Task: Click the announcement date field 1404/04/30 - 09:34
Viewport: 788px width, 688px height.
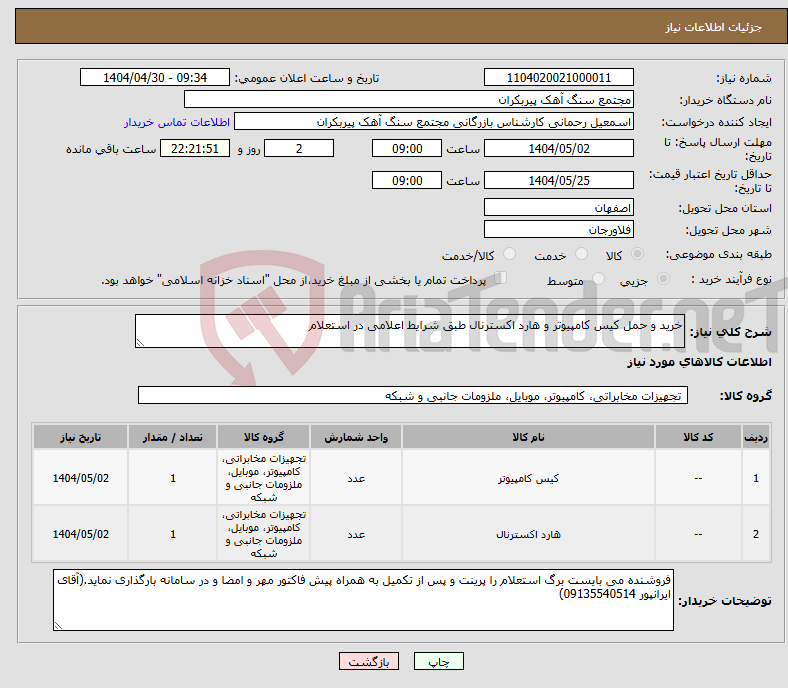Action: click(x=155, y=77)
